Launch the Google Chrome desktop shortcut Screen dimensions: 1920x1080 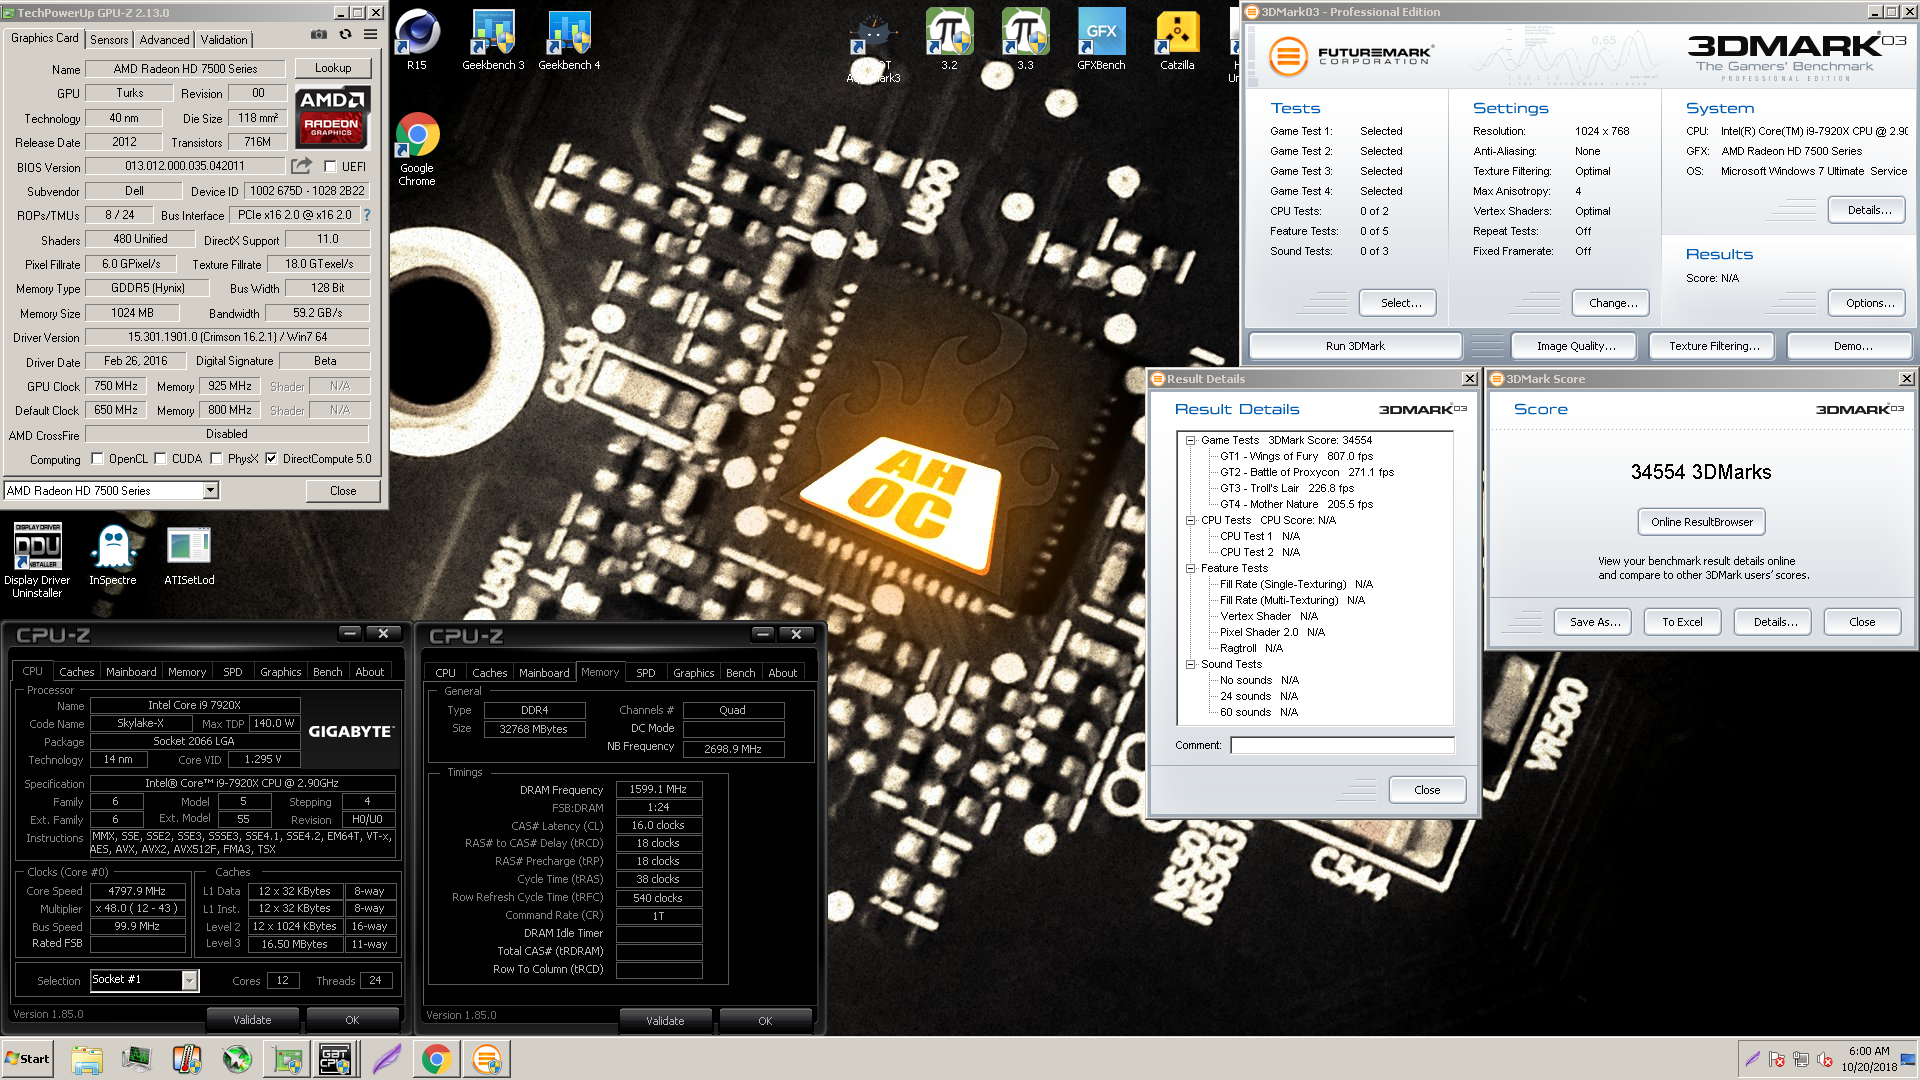tap(417, 149)
